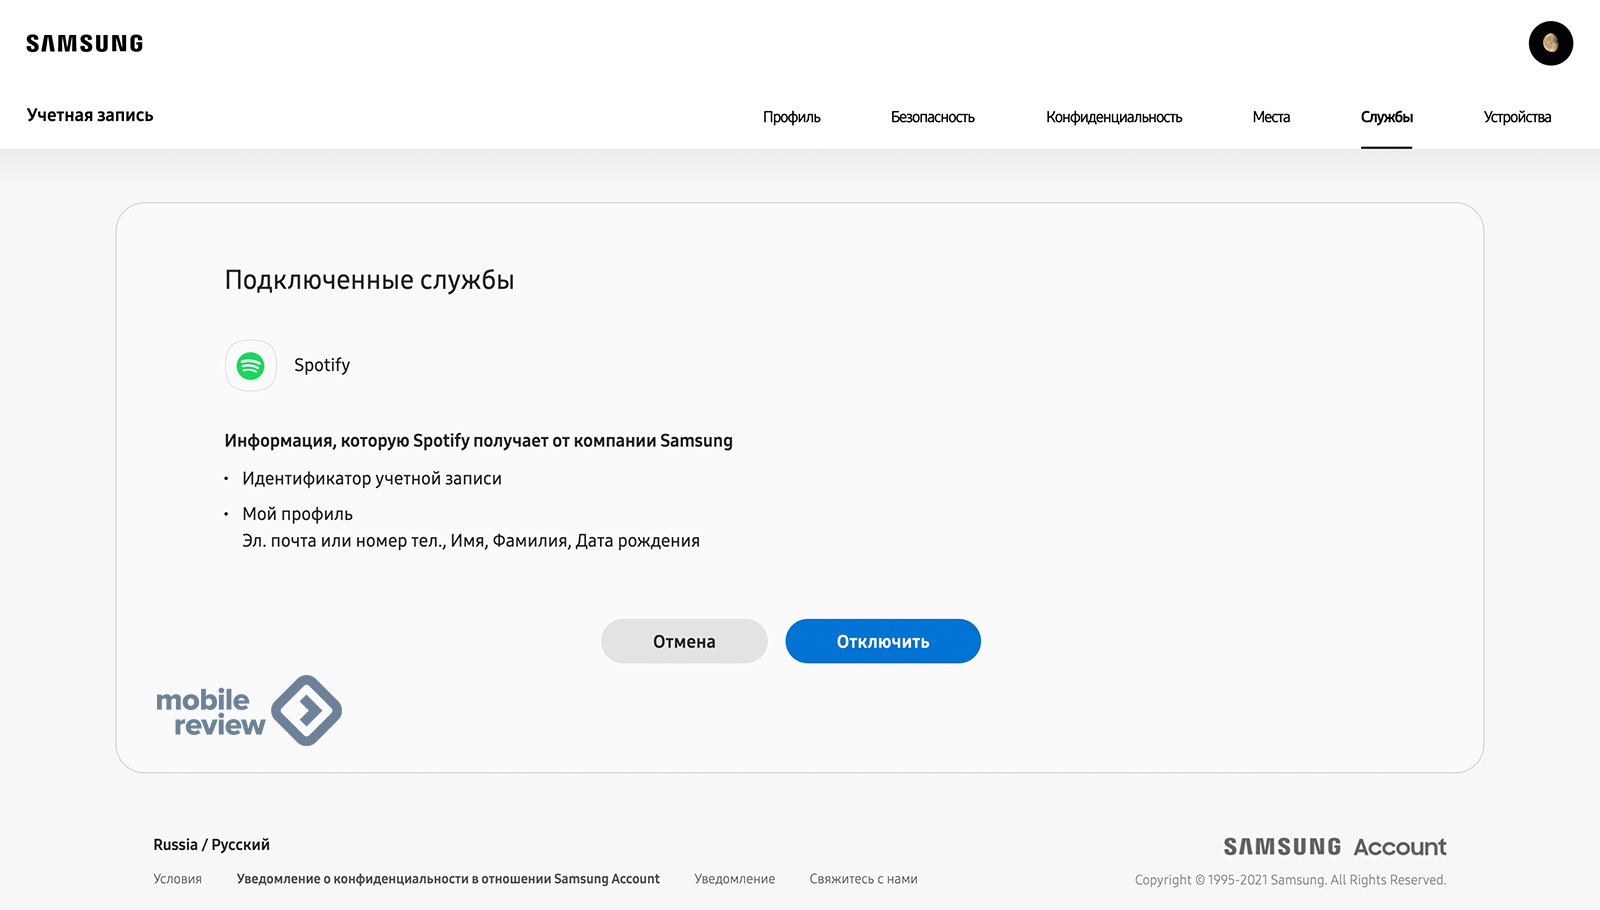Image resolution: width=1600 pixels, height=910 pixels.
Task: Click the Информация, которую Spotify получает heading
Action: [478, 441]
